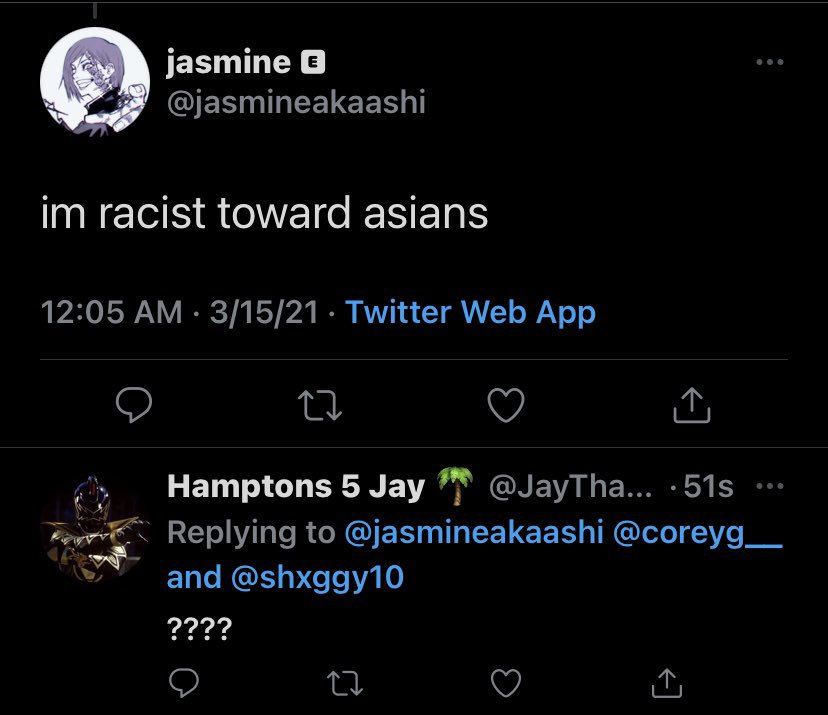The image size is (828, 715).
Task: Open Hamptons 5 Jay's profile avatar
Action: click(95, 529)
